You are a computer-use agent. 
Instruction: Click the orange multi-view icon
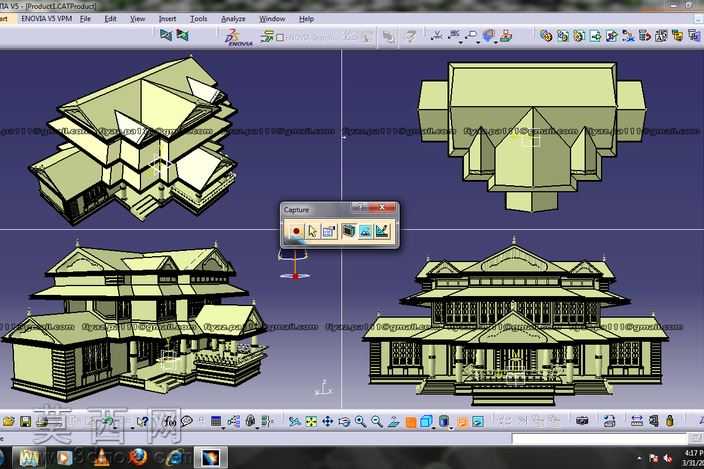pyautogui.click(x=410, y=422)
